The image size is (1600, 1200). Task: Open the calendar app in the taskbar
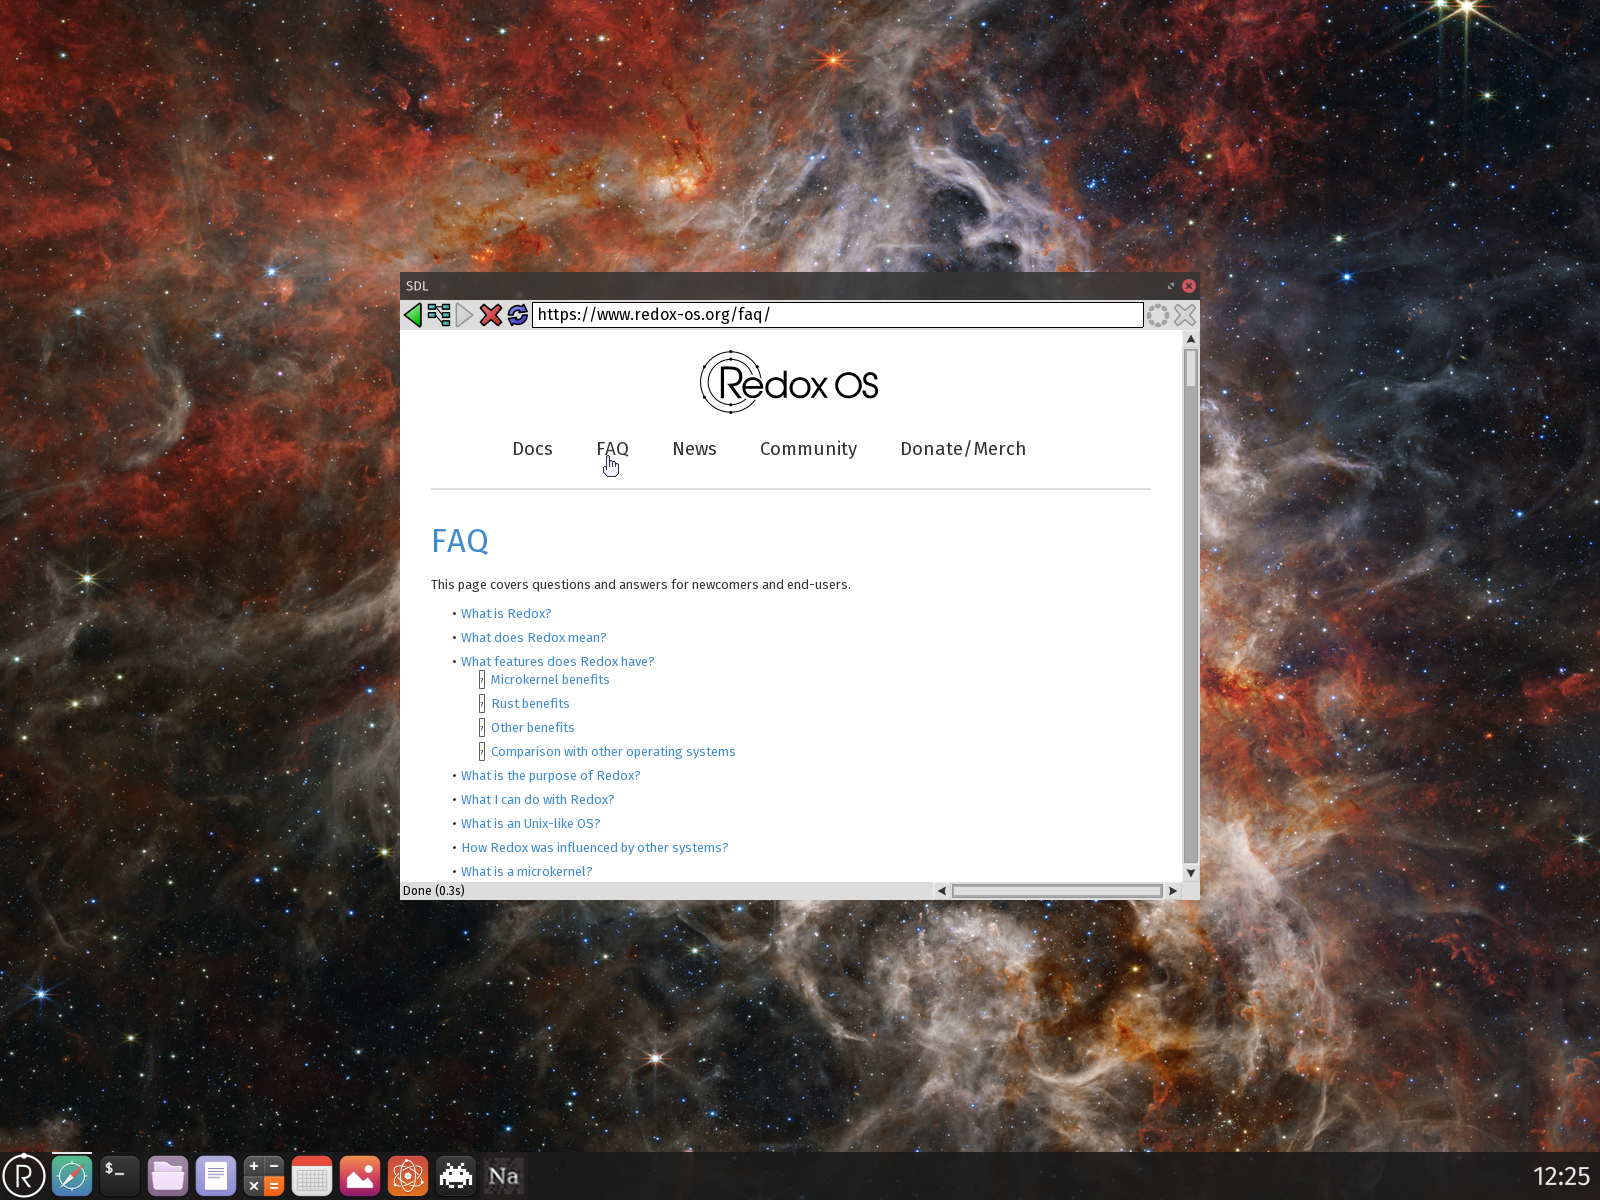[312, 1176]
